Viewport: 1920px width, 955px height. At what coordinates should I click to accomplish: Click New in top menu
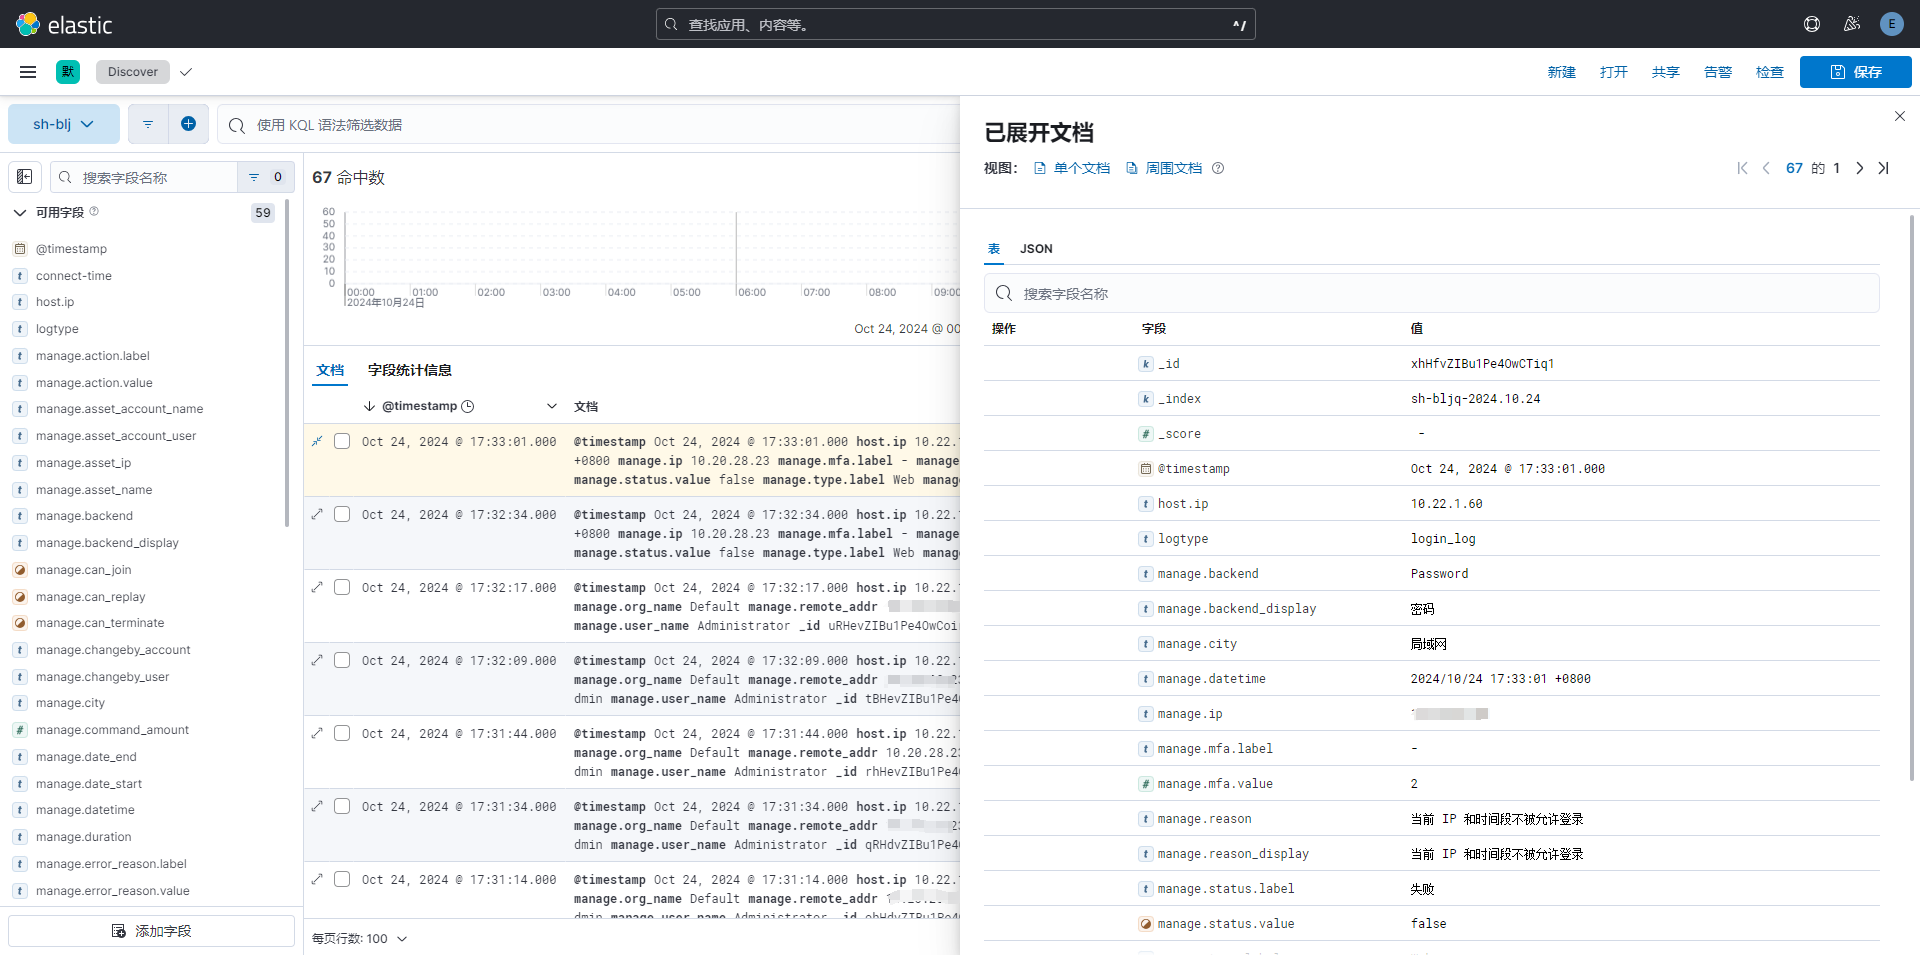(1561, 72)
